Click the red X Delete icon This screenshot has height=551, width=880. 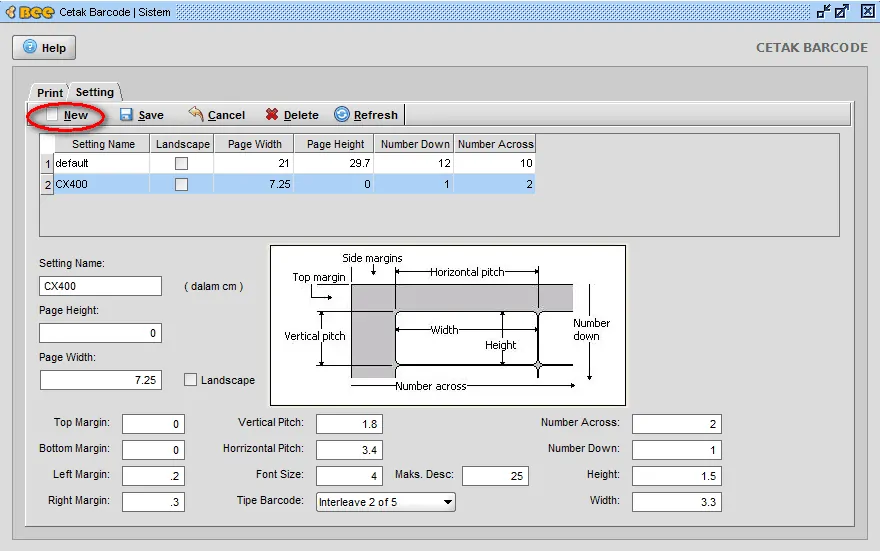click(x=271, y=115)
